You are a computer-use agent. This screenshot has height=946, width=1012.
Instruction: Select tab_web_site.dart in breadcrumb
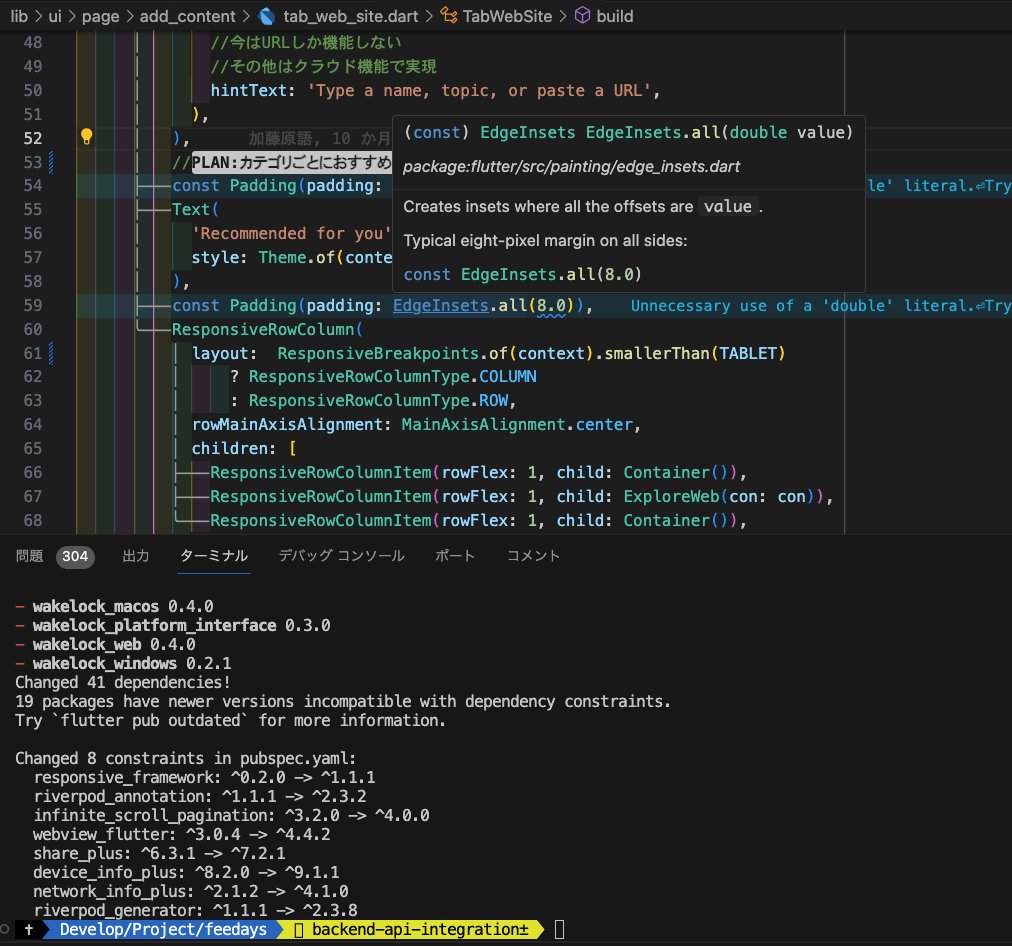pos(350,16)
